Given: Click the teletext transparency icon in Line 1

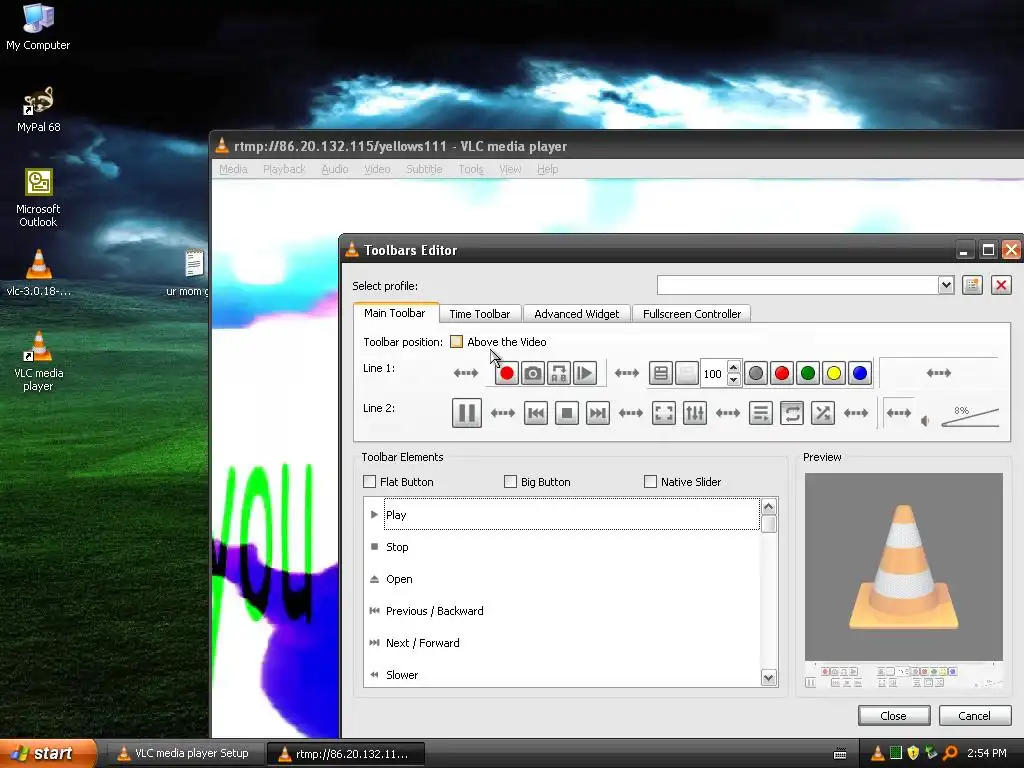Looking at the screenshot, I should [x=686, y=374].
